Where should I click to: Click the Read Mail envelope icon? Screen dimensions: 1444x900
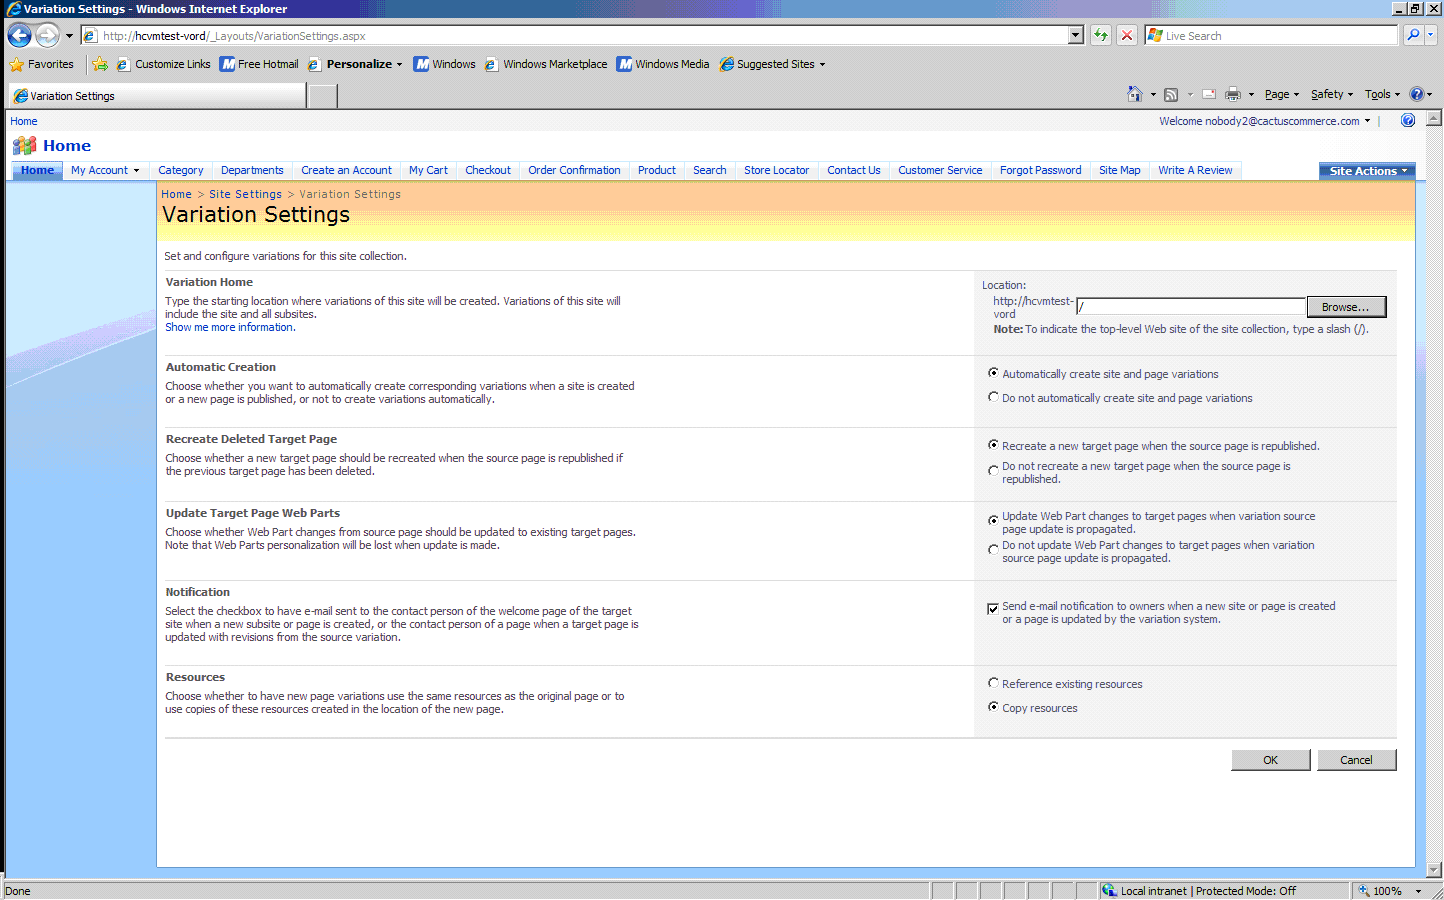point(1209,94)
